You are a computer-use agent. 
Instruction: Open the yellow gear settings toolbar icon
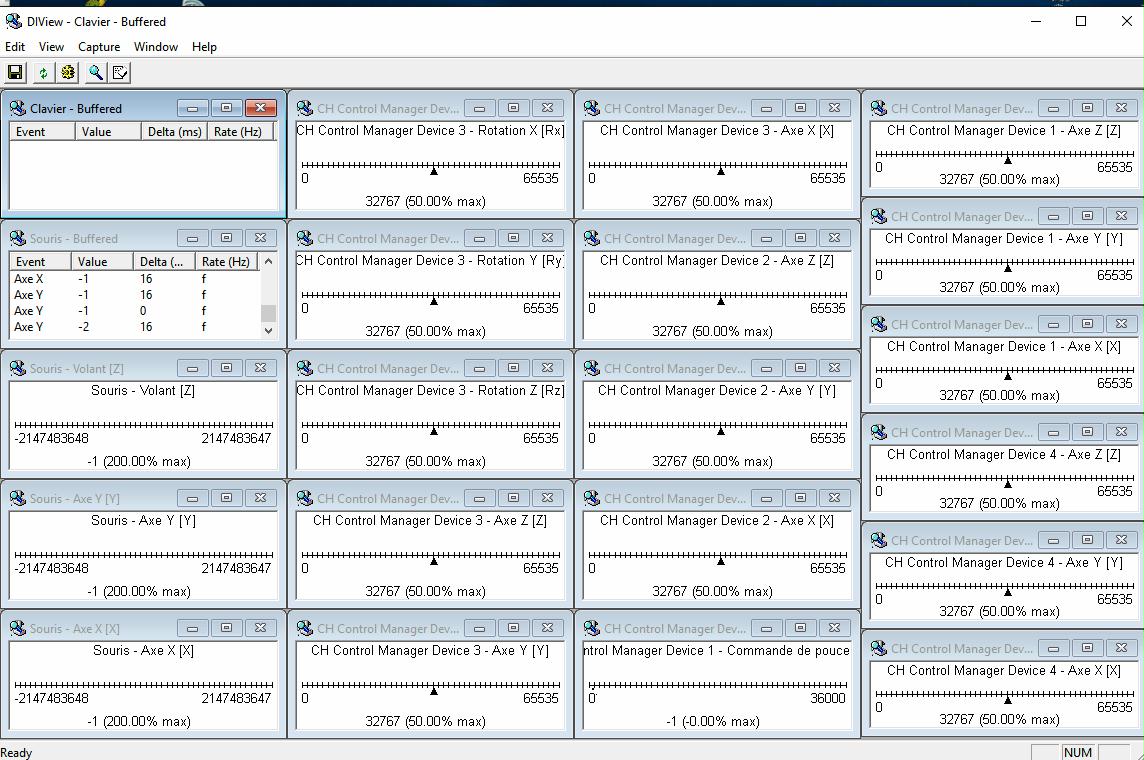[x=68, y=72]
